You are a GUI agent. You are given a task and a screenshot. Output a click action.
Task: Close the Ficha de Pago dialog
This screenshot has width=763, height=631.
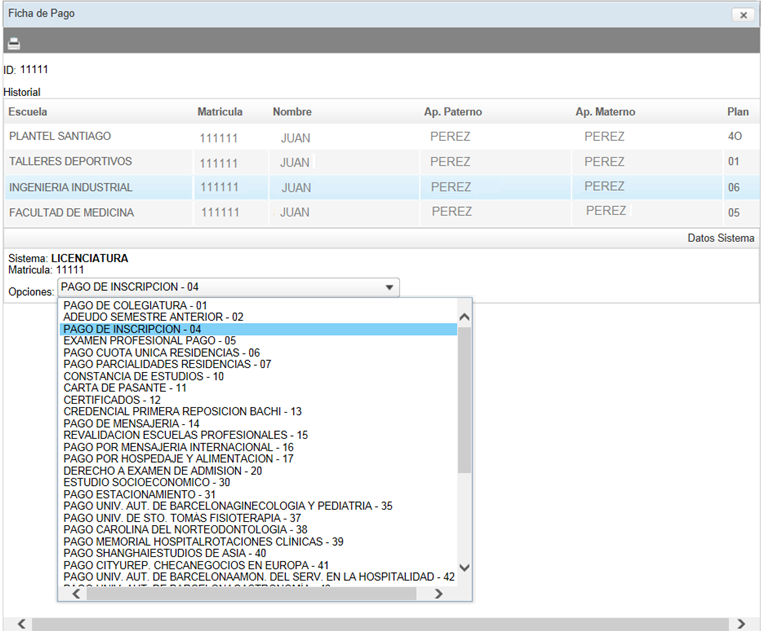[742, 15]
